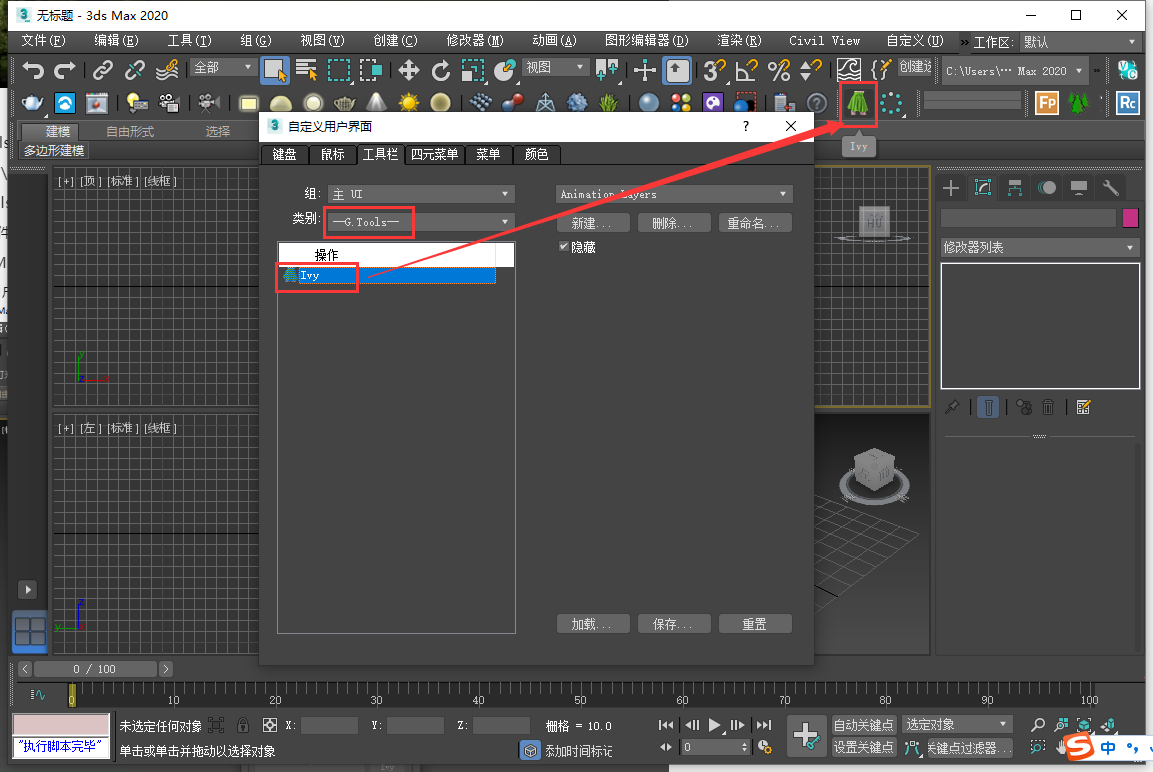Open the 类别 G.Tools dropdown
The height and width of the screenshot is (772, 1153).
420,222
